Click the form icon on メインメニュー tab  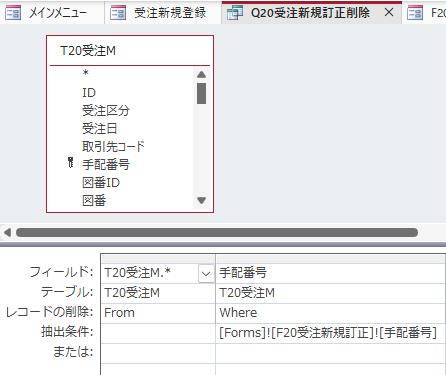point(13,13)
